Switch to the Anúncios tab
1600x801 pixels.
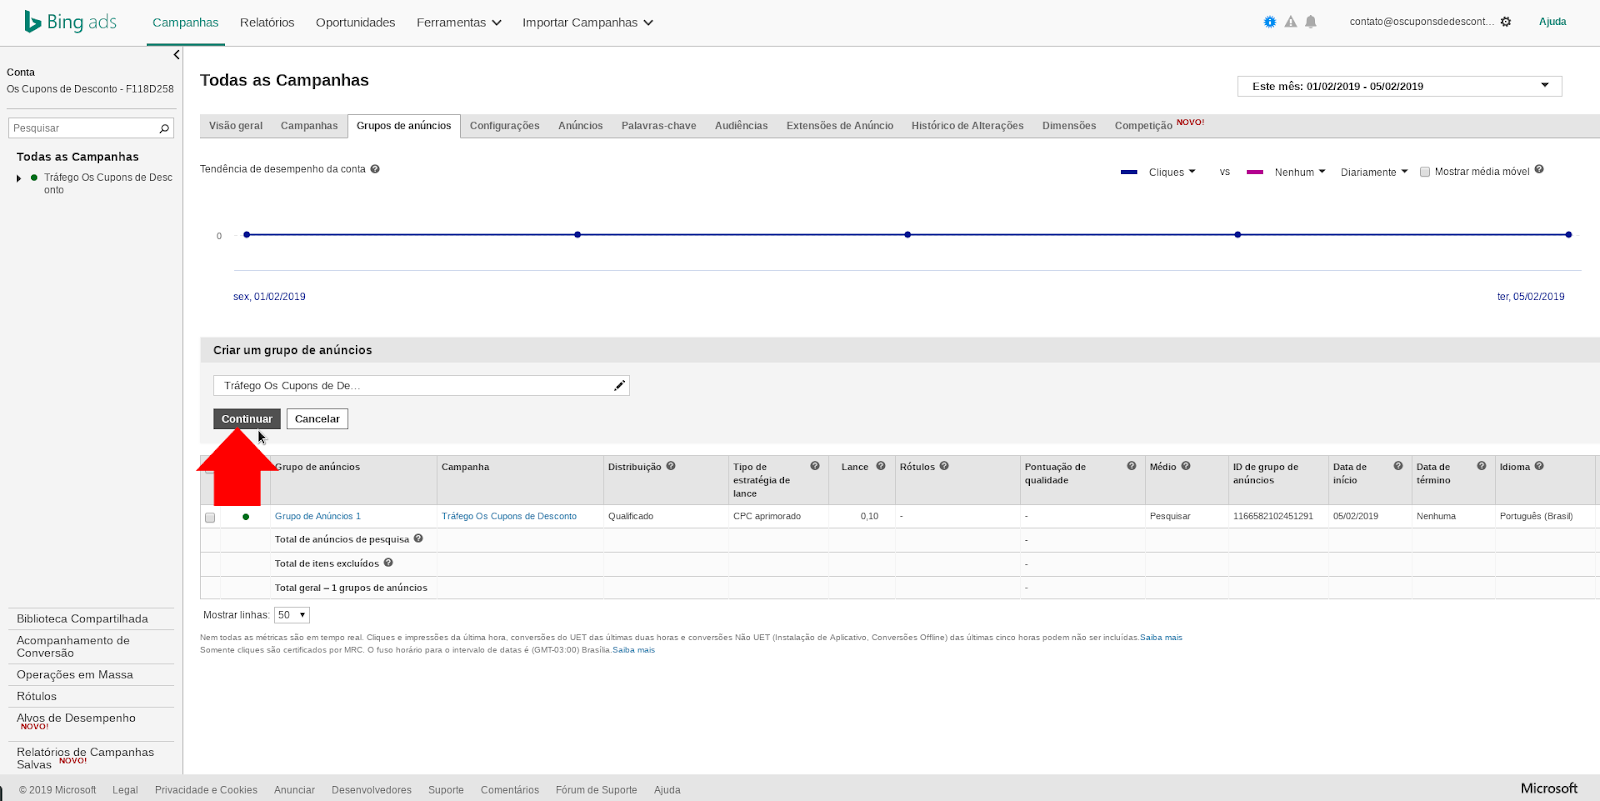(x=580, y=126)
